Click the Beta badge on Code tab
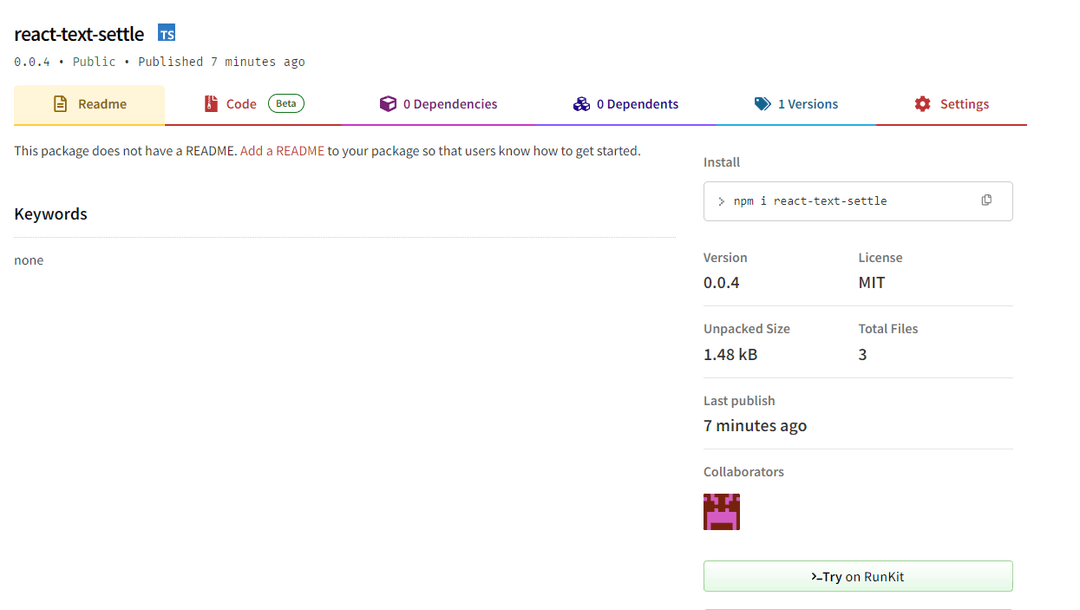This screenshot has height=610, width=1080. click(286, 103)
